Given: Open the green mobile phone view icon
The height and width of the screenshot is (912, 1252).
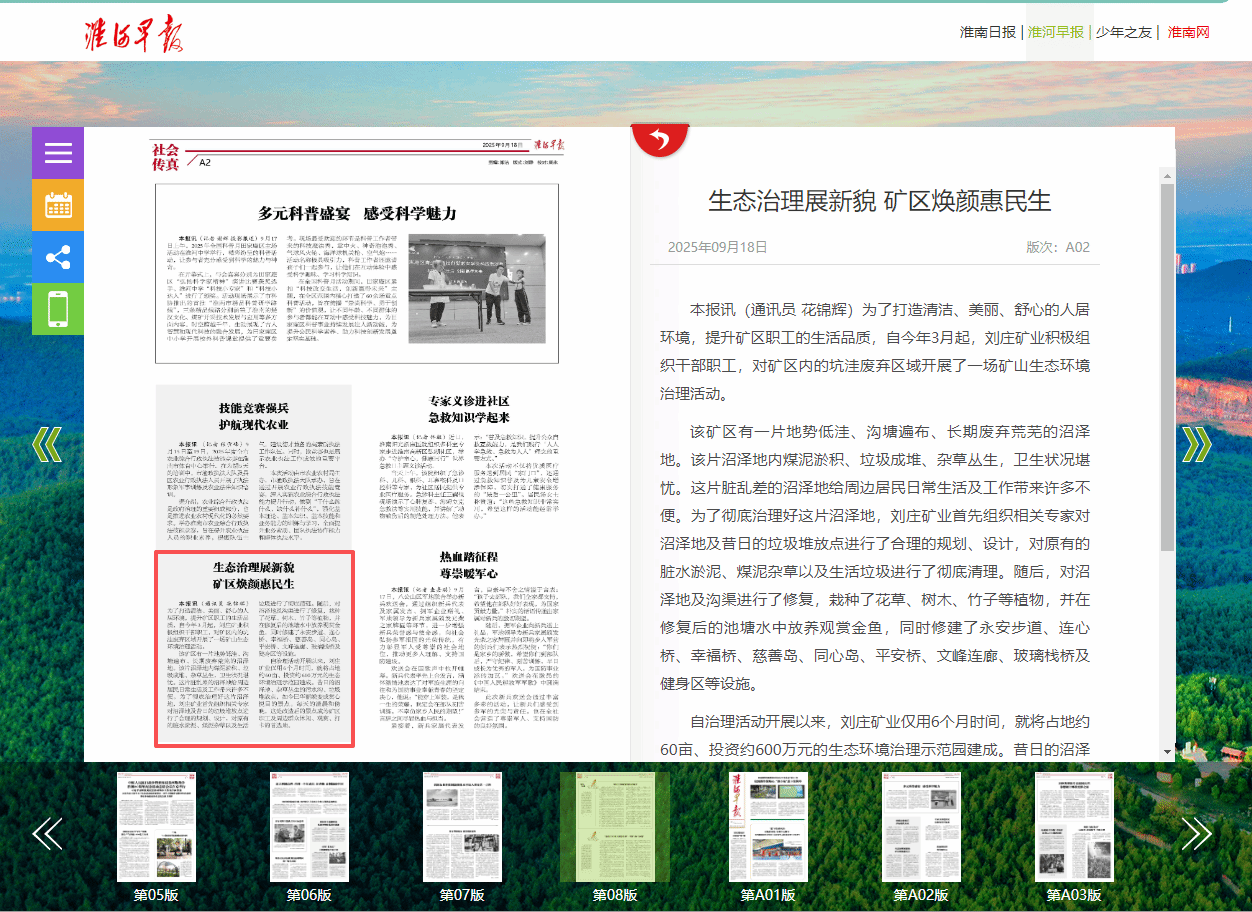Looking at the screenshot, I should [58, 309].
